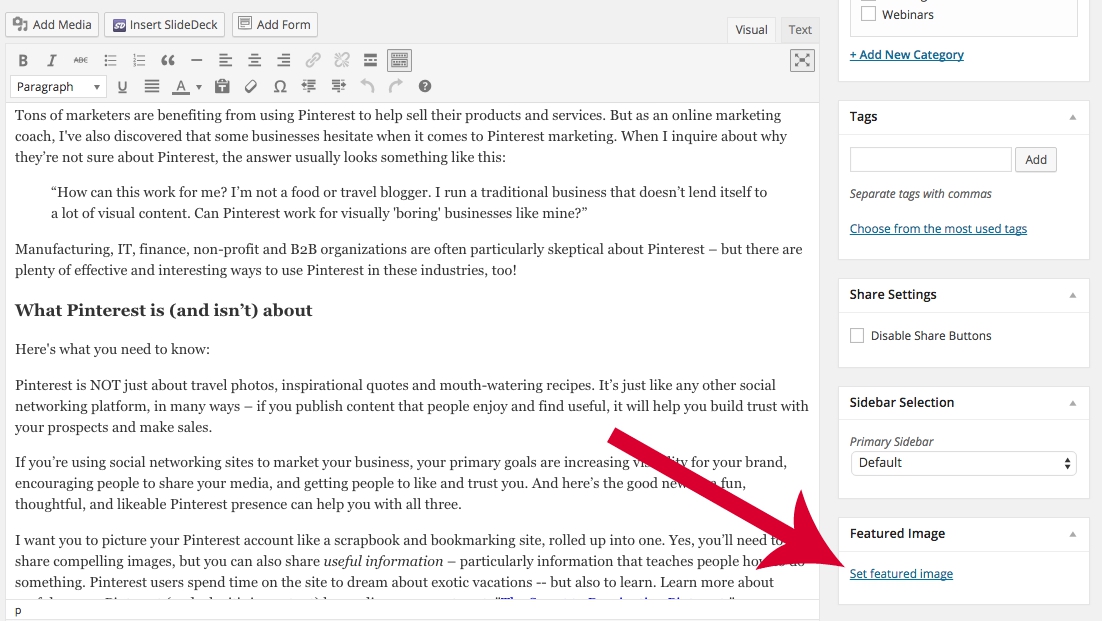Open Add New Category link
This screenshot has height=621, width=1102.
(907, 55)
